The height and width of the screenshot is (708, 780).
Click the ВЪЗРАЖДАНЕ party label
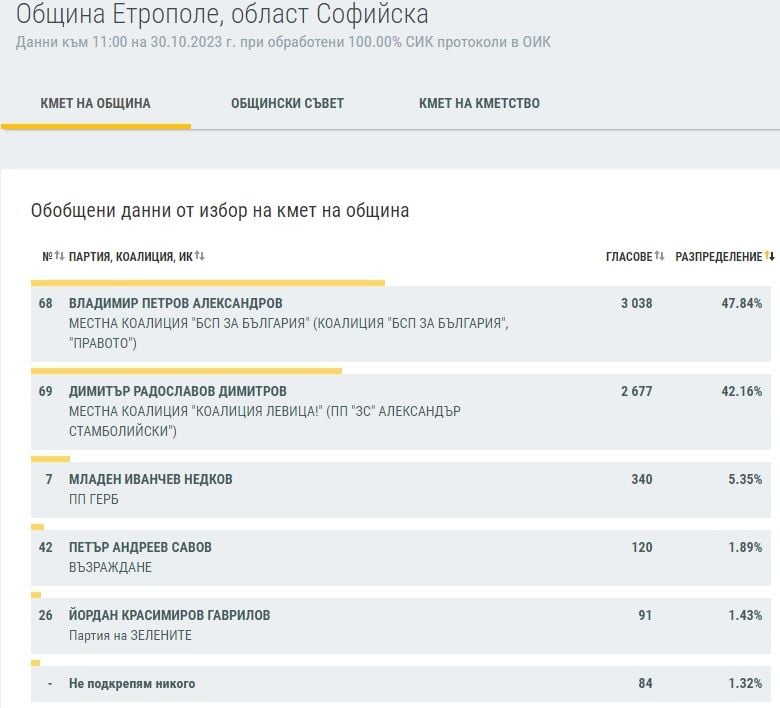pyautogui.click(x=110, y=568)
